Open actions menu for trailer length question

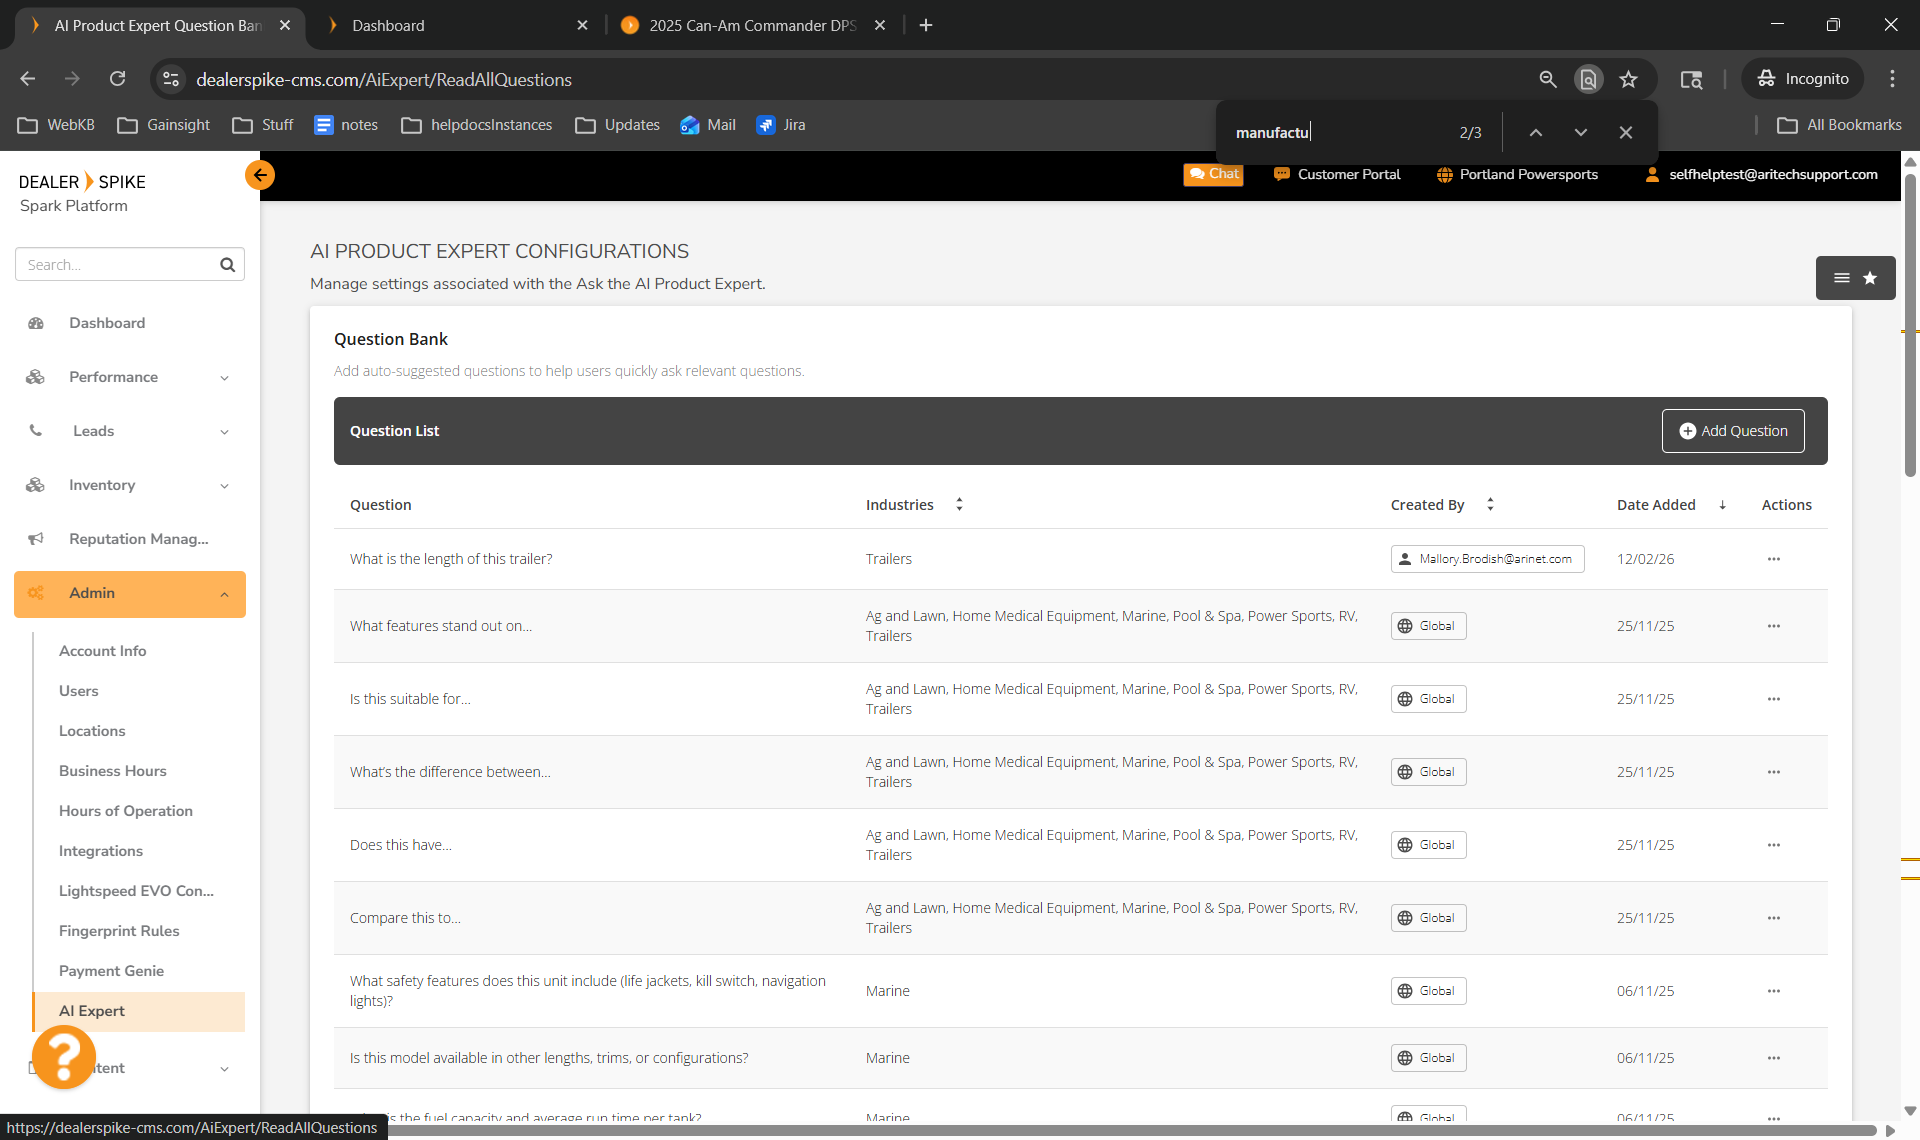pyautogui.click(x=1773, y=559)
